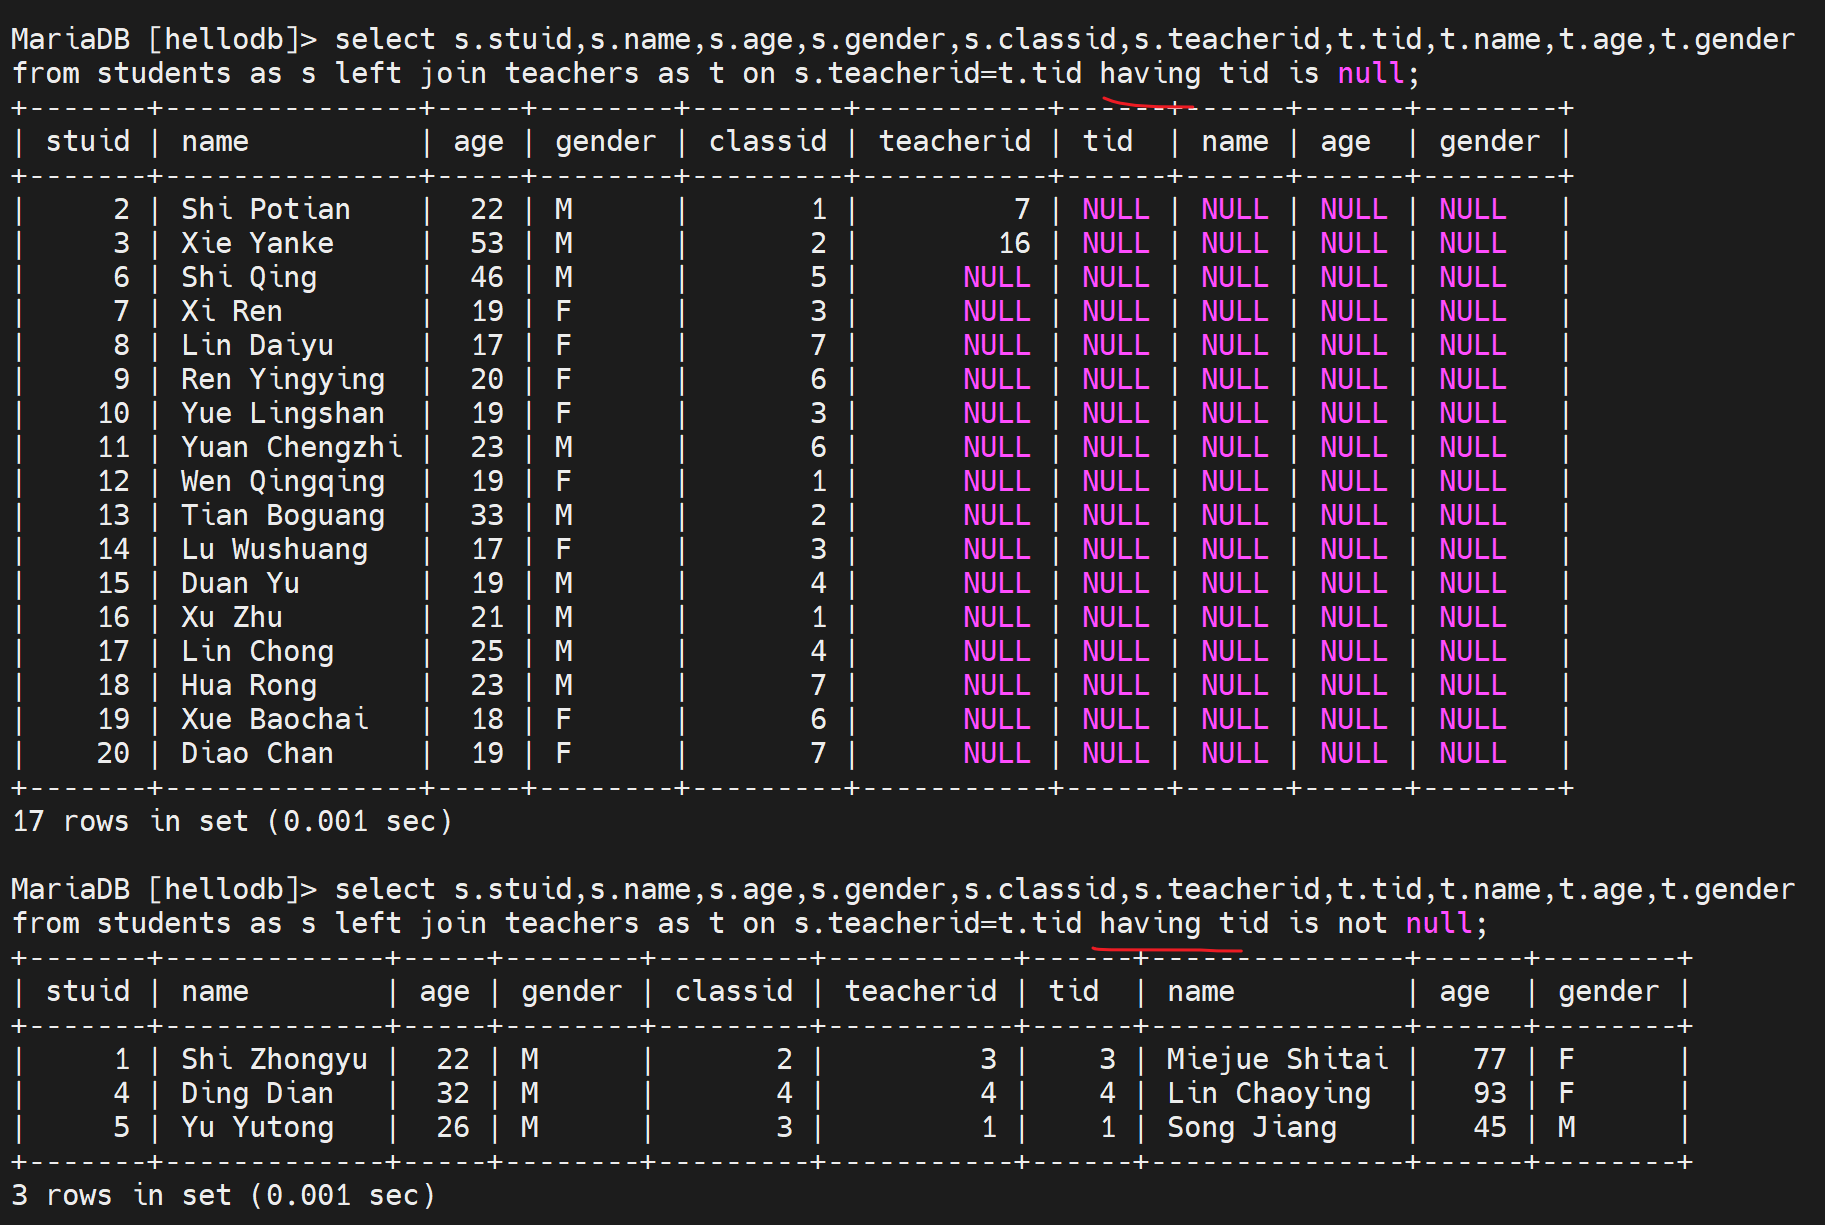Click the word "not" in the second query
The height and width of the screenshot is (1225, 1825).
(1362, 924)
